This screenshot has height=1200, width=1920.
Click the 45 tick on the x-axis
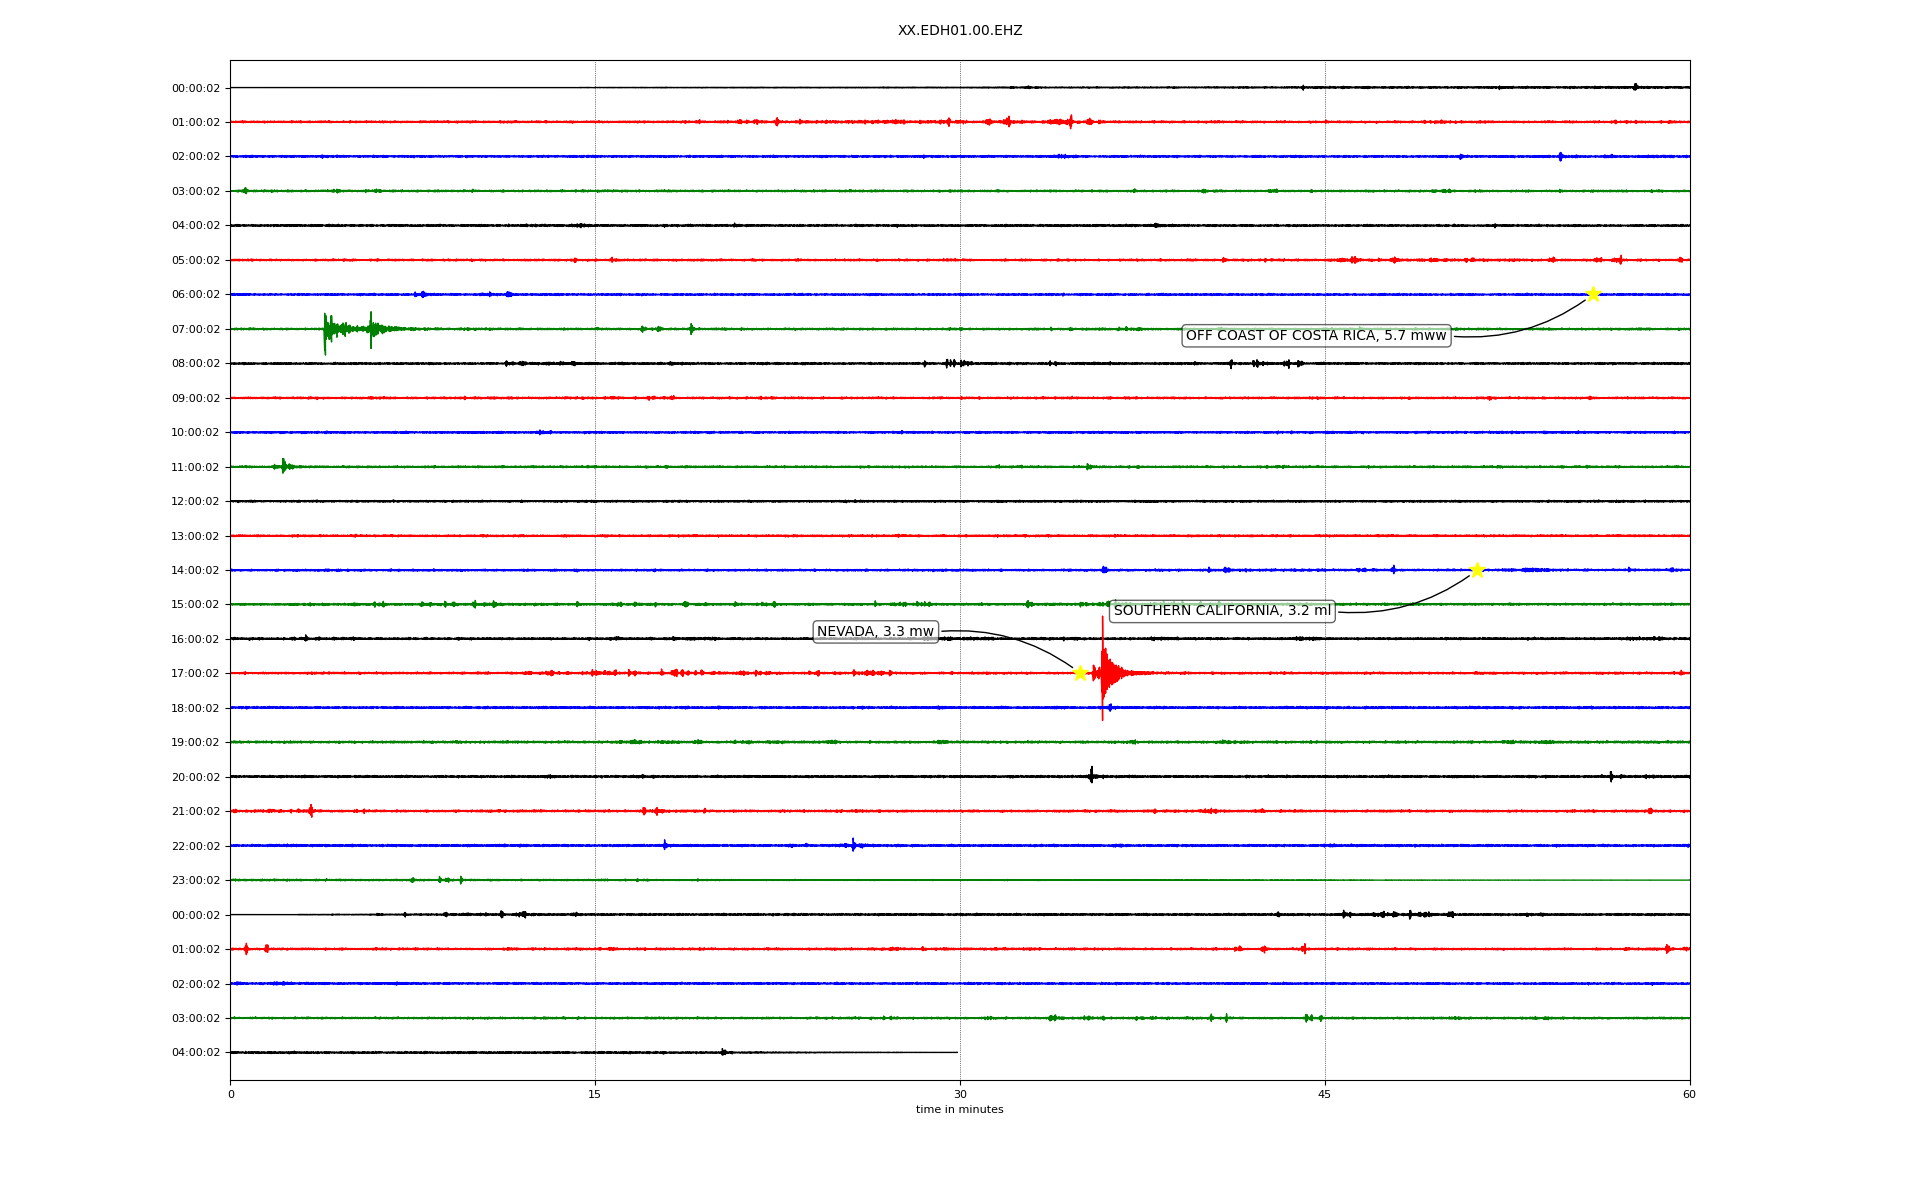point(1325,1094)
